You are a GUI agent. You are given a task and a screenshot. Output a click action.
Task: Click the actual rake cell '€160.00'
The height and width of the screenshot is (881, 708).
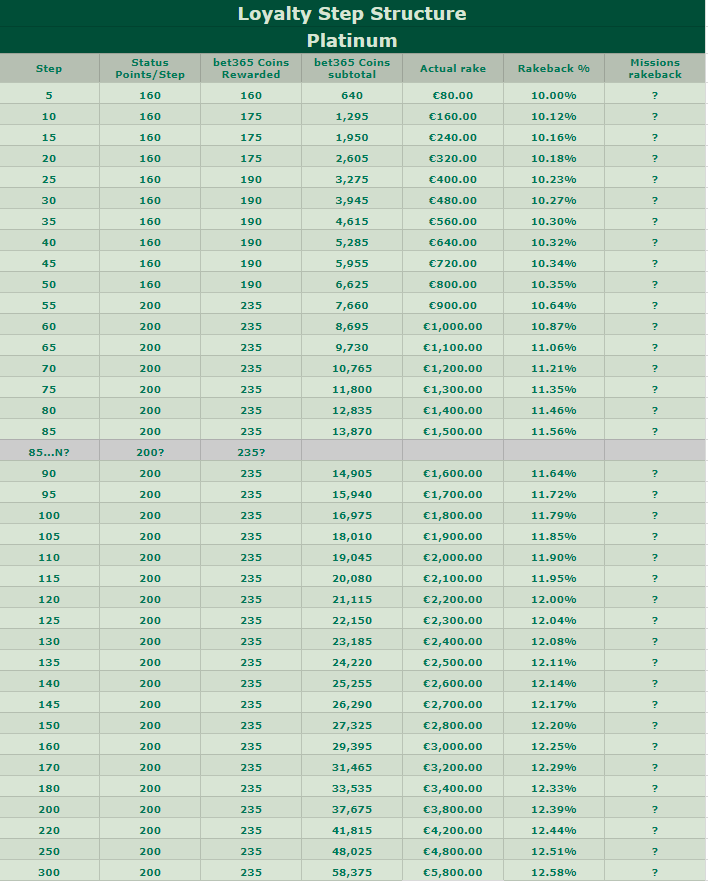pos(453,116)
